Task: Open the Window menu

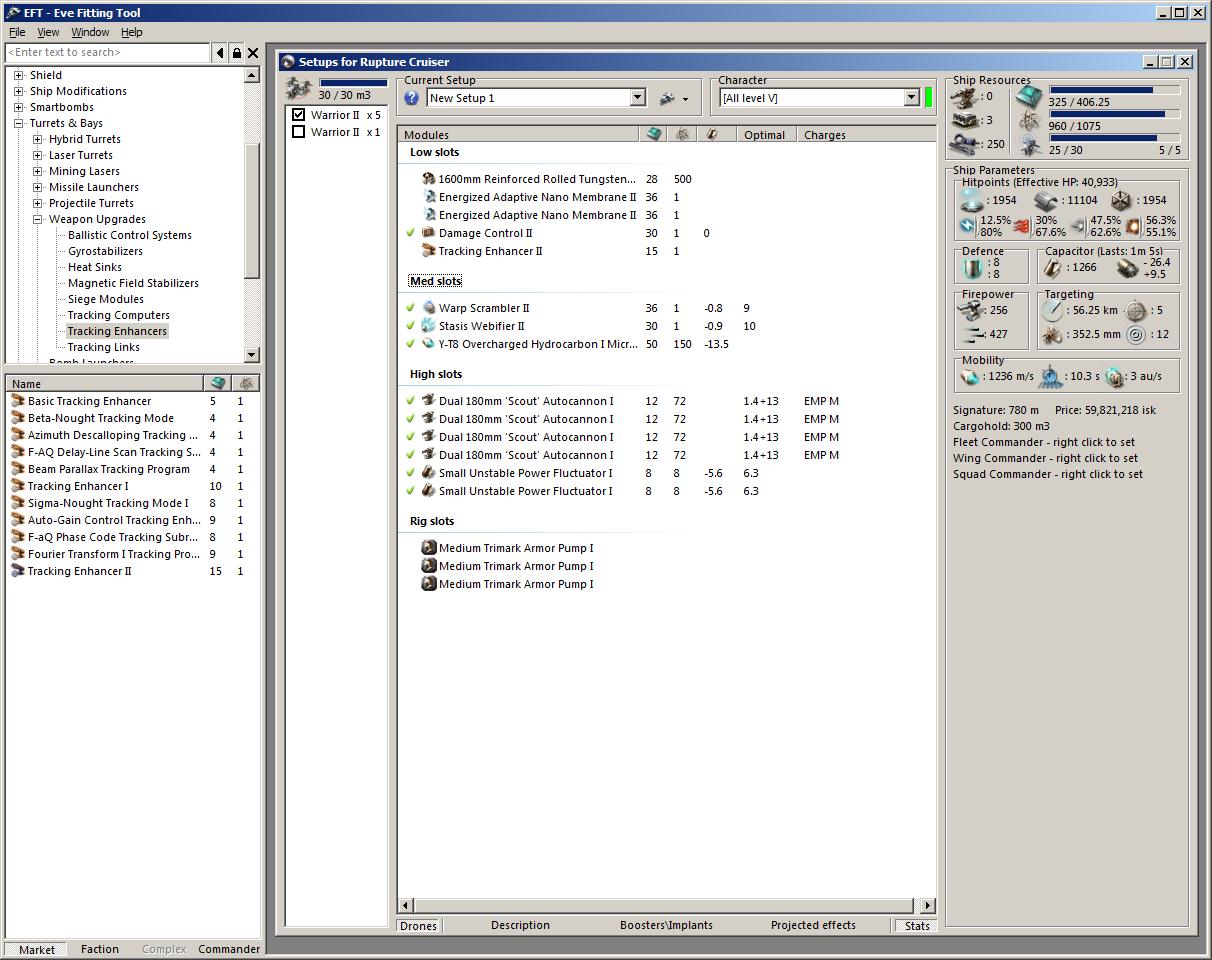Action: [x=90, y=32]
